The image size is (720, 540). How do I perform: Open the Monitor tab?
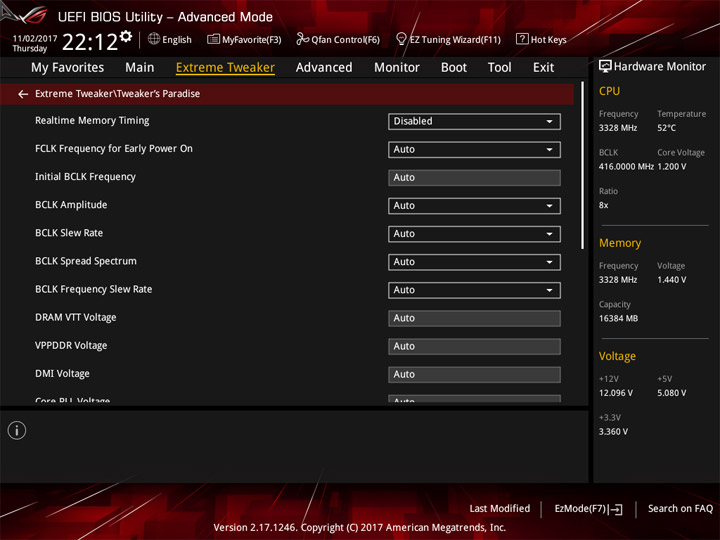tap(397, 68)
